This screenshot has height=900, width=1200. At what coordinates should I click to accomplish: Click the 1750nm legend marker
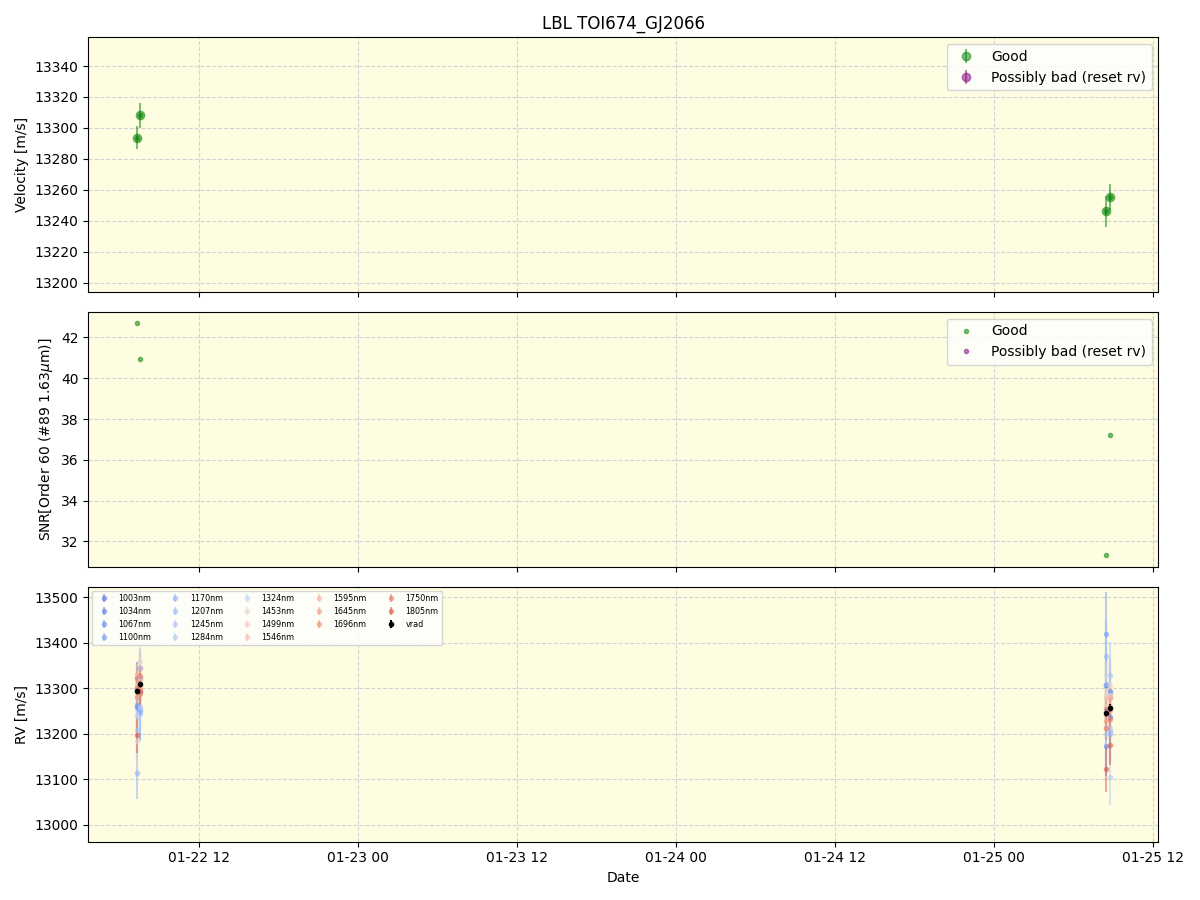click(391, 598)
